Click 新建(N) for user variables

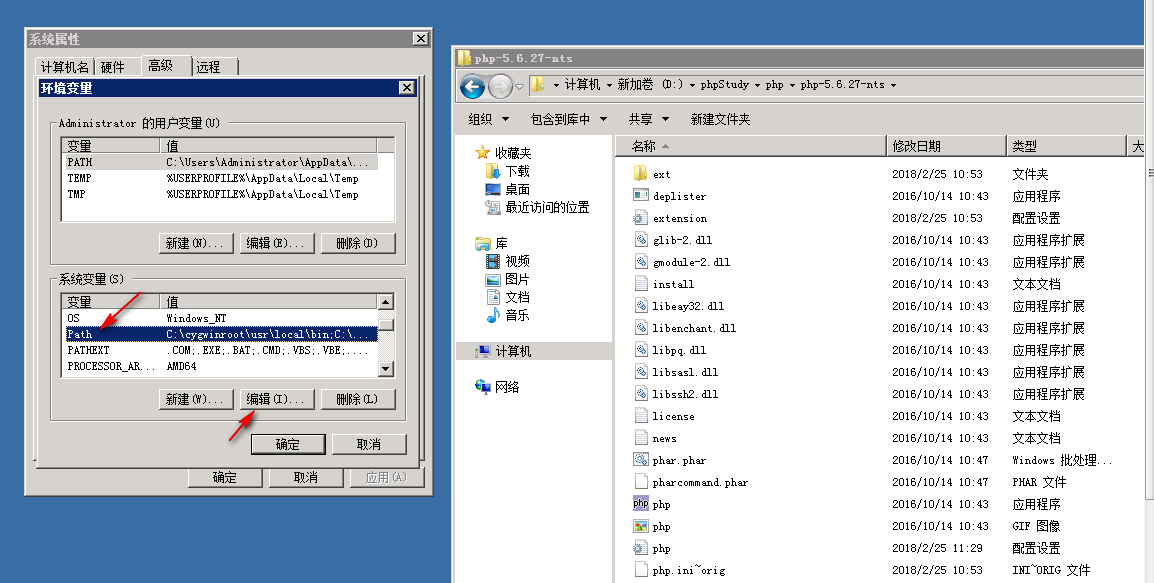[x=196, y=243]
